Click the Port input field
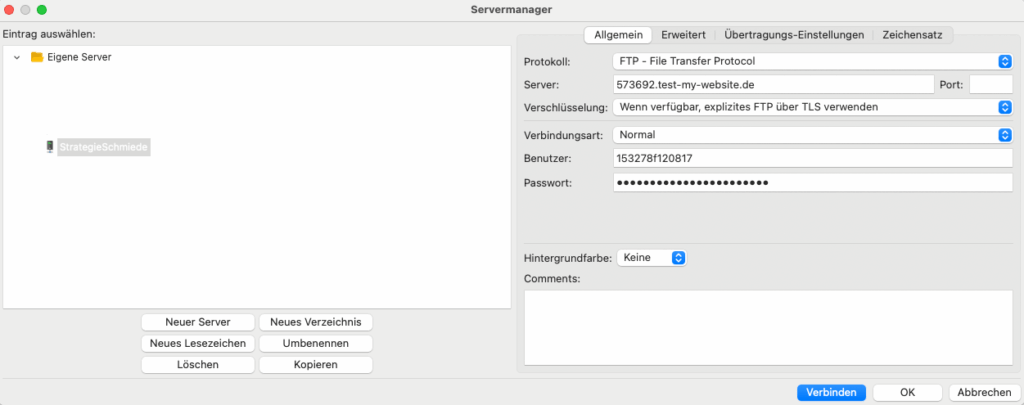 [990, 85]
